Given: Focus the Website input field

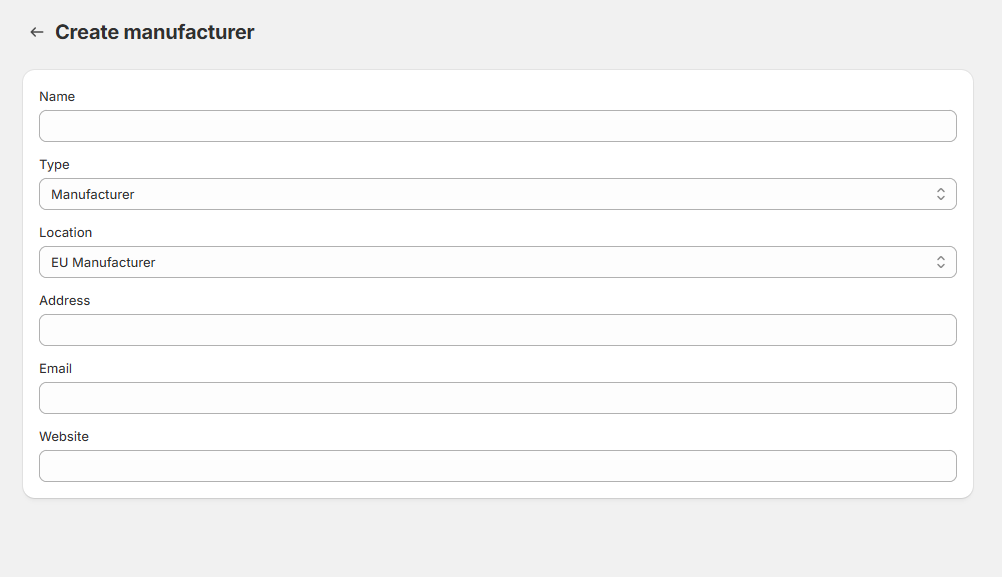Looking at the screenshot, I should pyautogui.click(x=498, y=466).
